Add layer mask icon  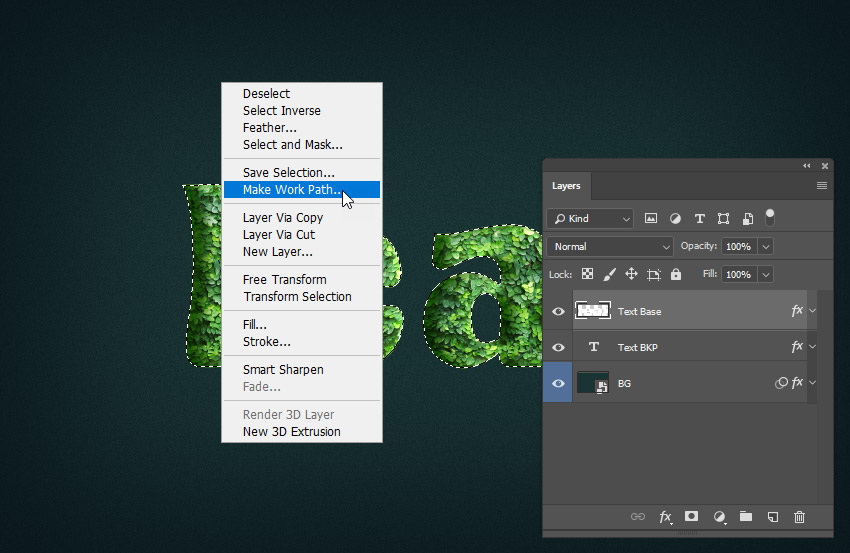(691, 516)
